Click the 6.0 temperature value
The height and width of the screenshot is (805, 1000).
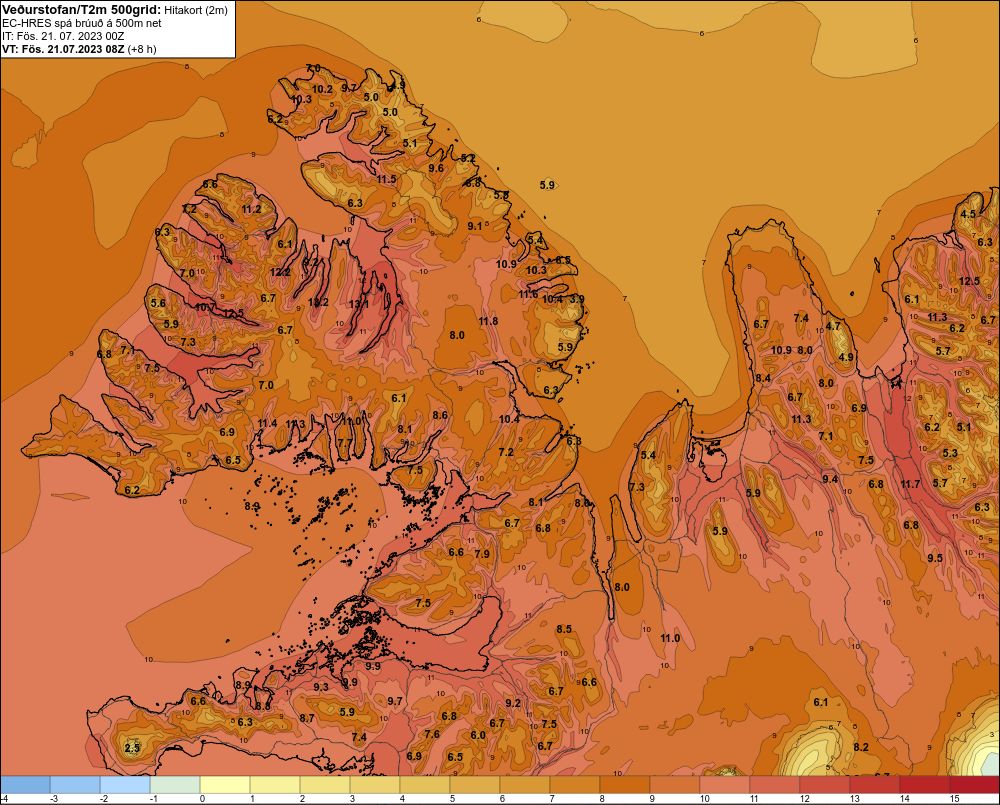(478, 735)
